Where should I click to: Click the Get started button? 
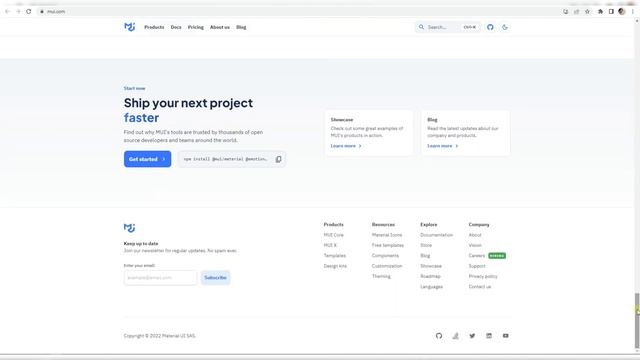[147, 159]
